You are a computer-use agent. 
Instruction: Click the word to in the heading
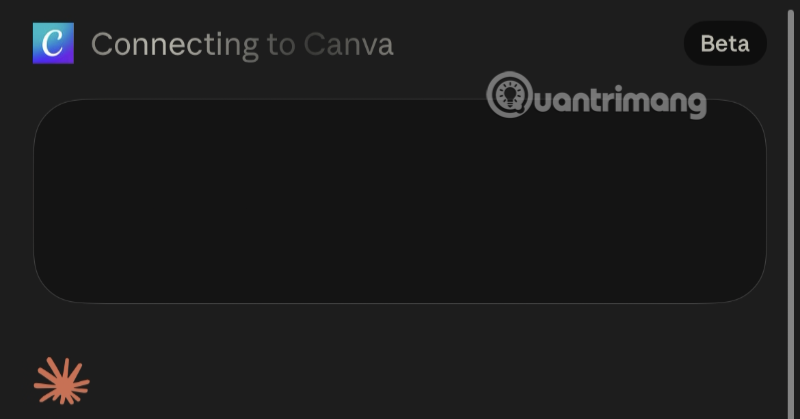pyautogui.click(x=281, y=45)
